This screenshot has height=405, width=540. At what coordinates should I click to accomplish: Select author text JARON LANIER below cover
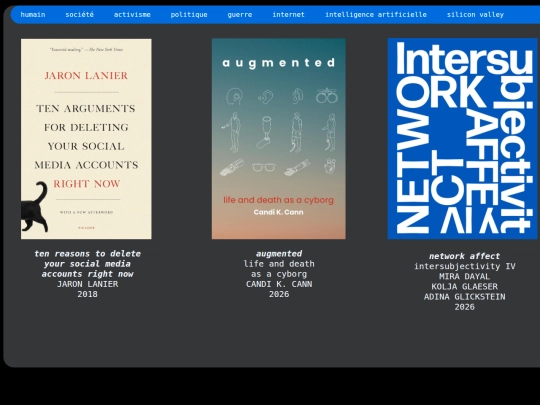[87, 284]
